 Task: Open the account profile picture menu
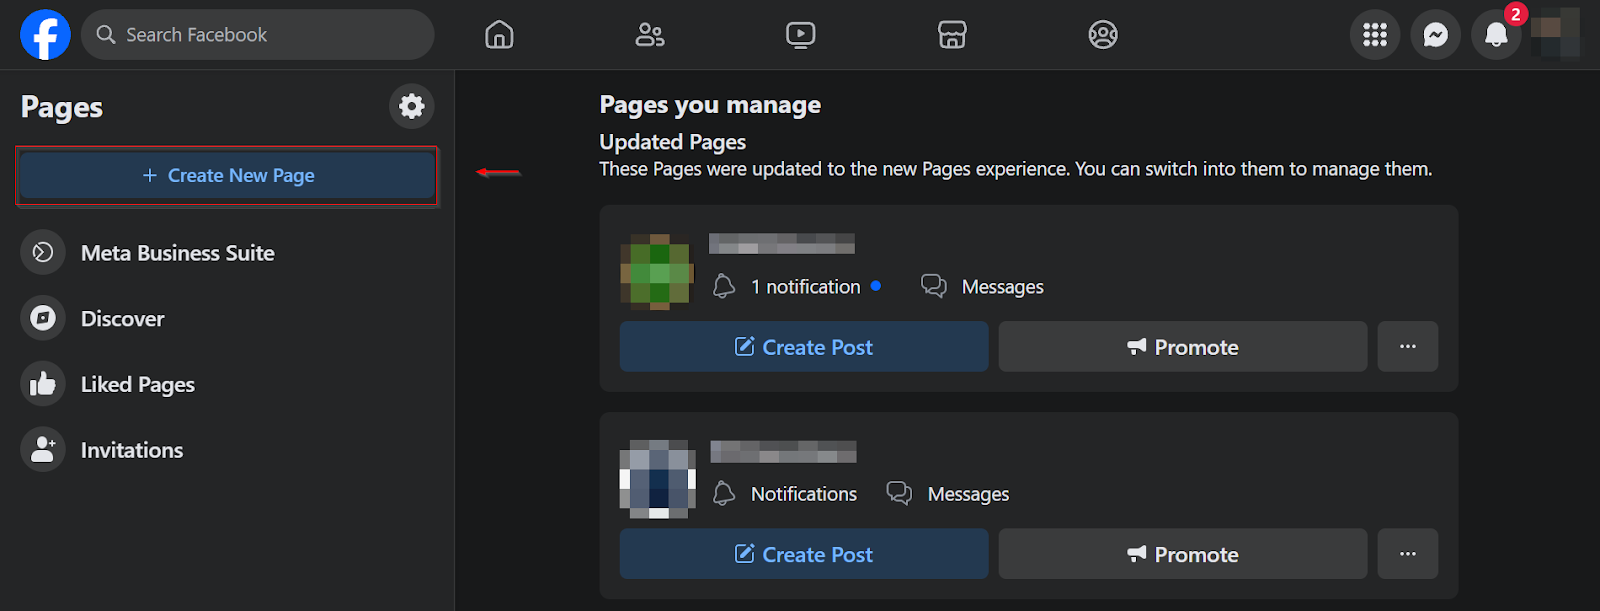point(1556,35)
